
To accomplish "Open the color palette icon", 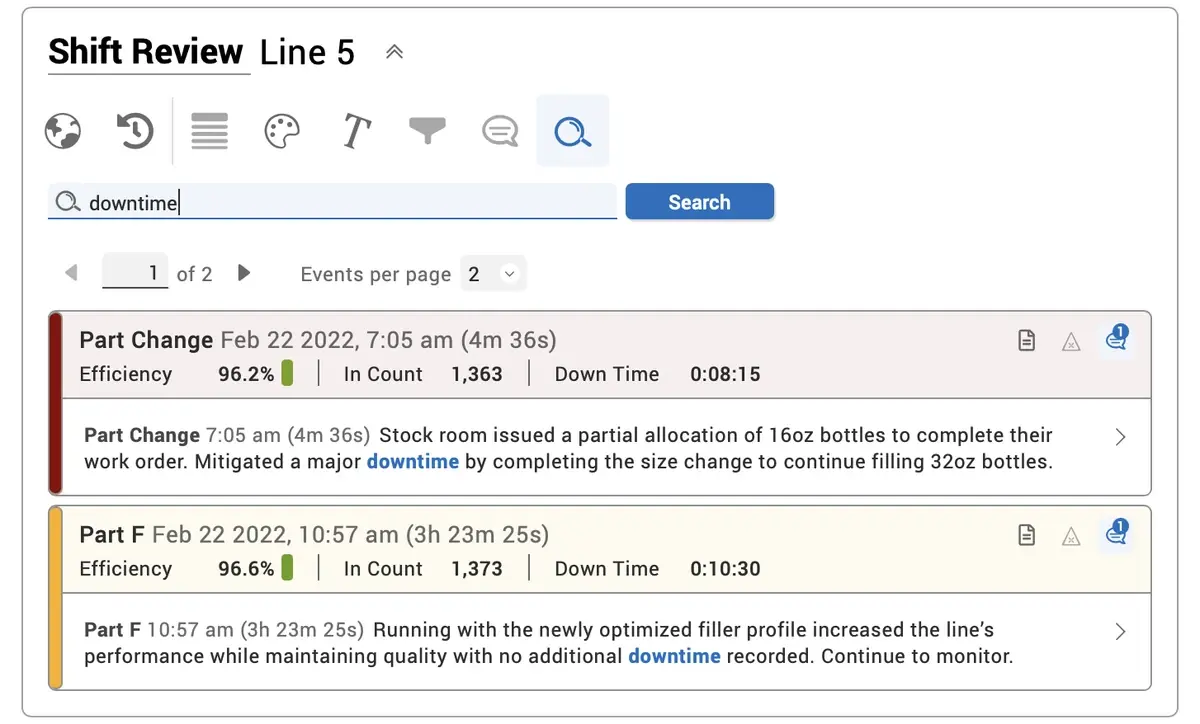I will [282, 131].
